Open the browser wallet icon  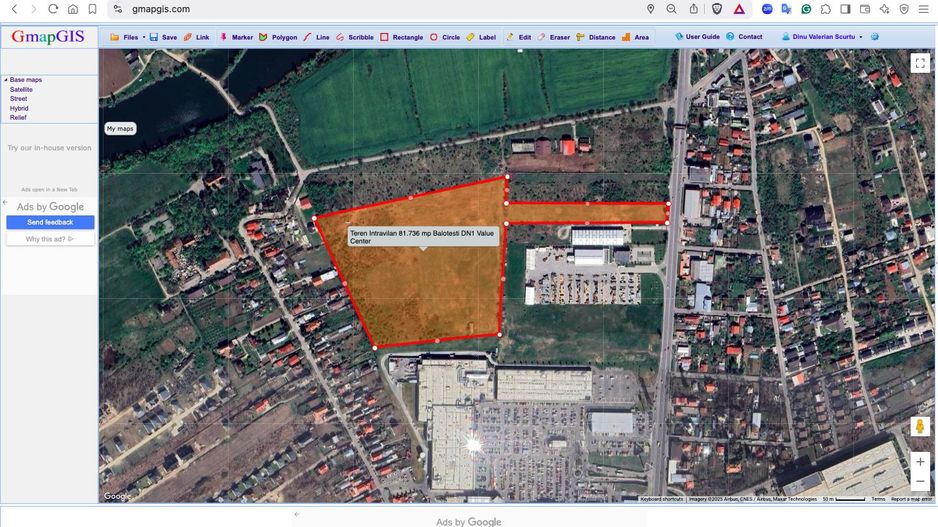point(865,9)
